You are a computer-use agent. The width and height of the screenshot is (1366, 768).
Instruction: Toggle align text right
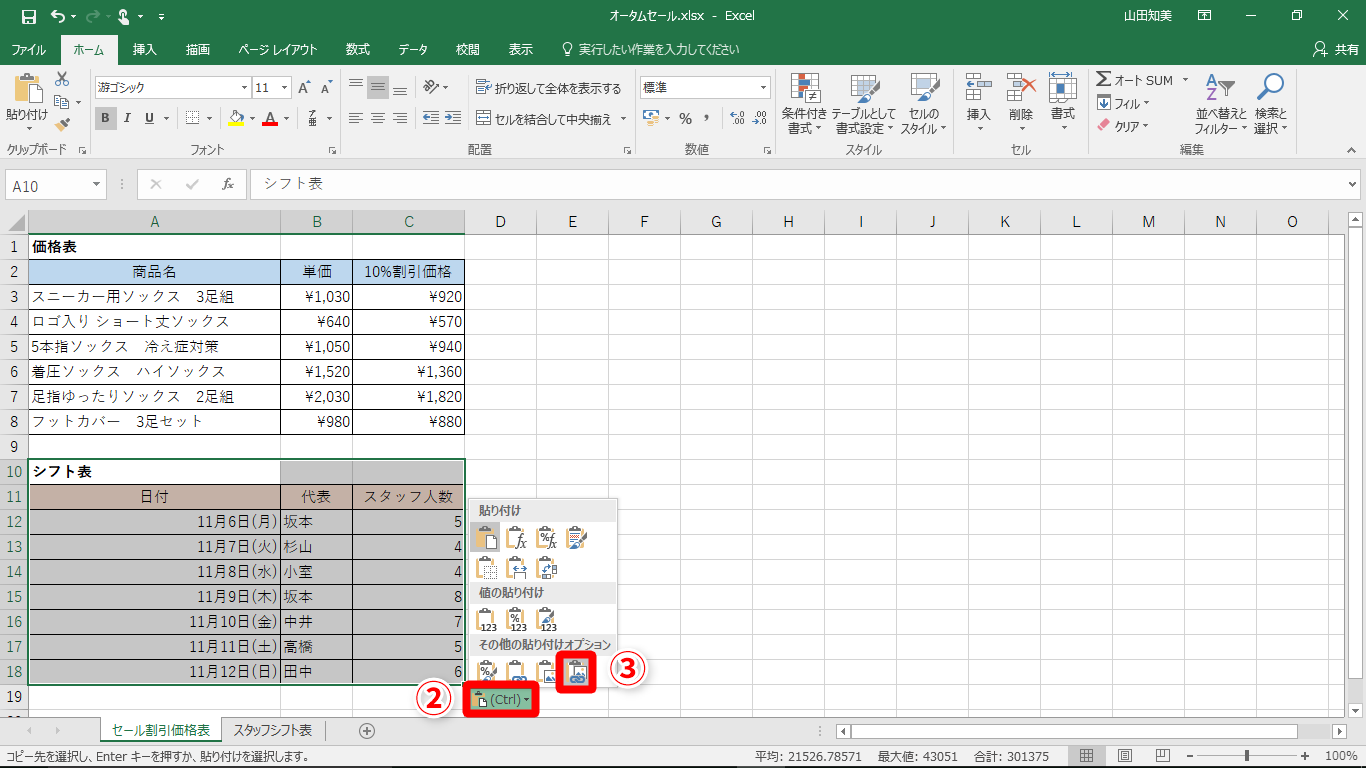click(400, 118)
